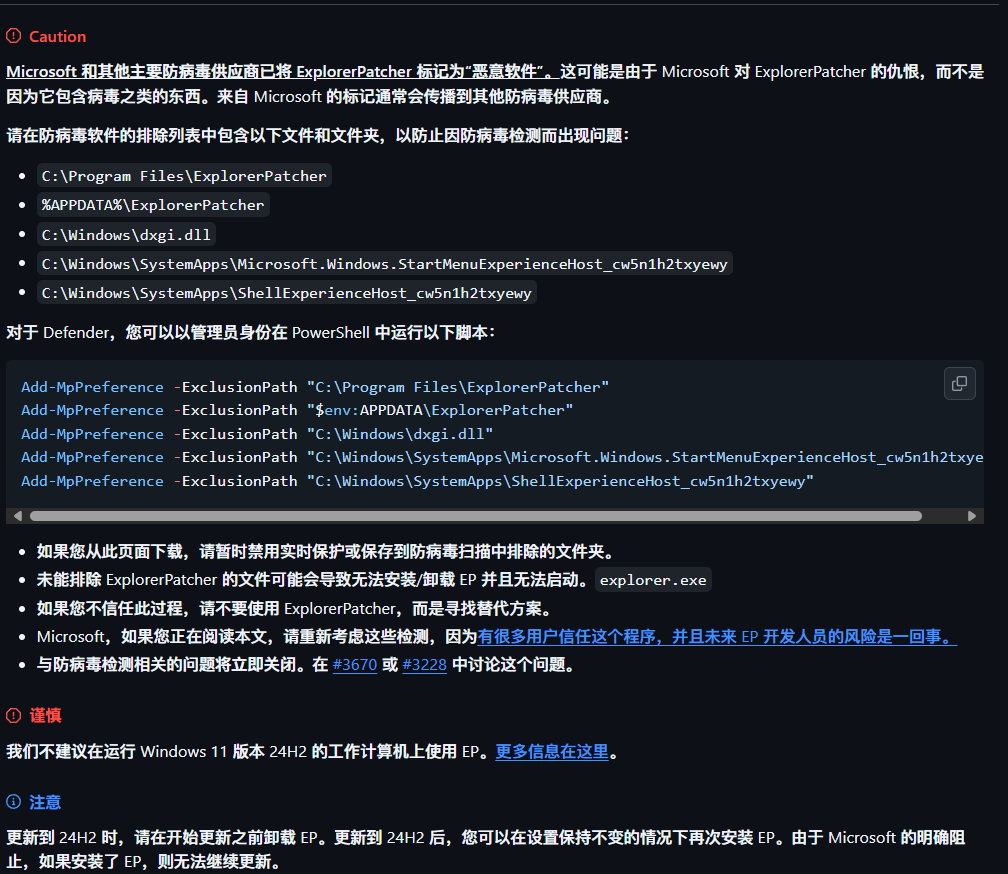
Task: Click the %APPDATA%\ExplorerPatcher code span
Action: 152,204
